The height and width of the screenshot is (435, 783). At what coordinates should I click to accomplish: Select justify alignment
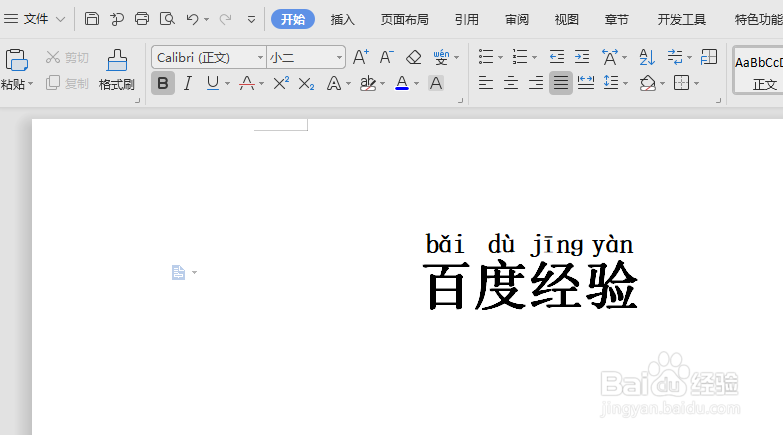560,83
